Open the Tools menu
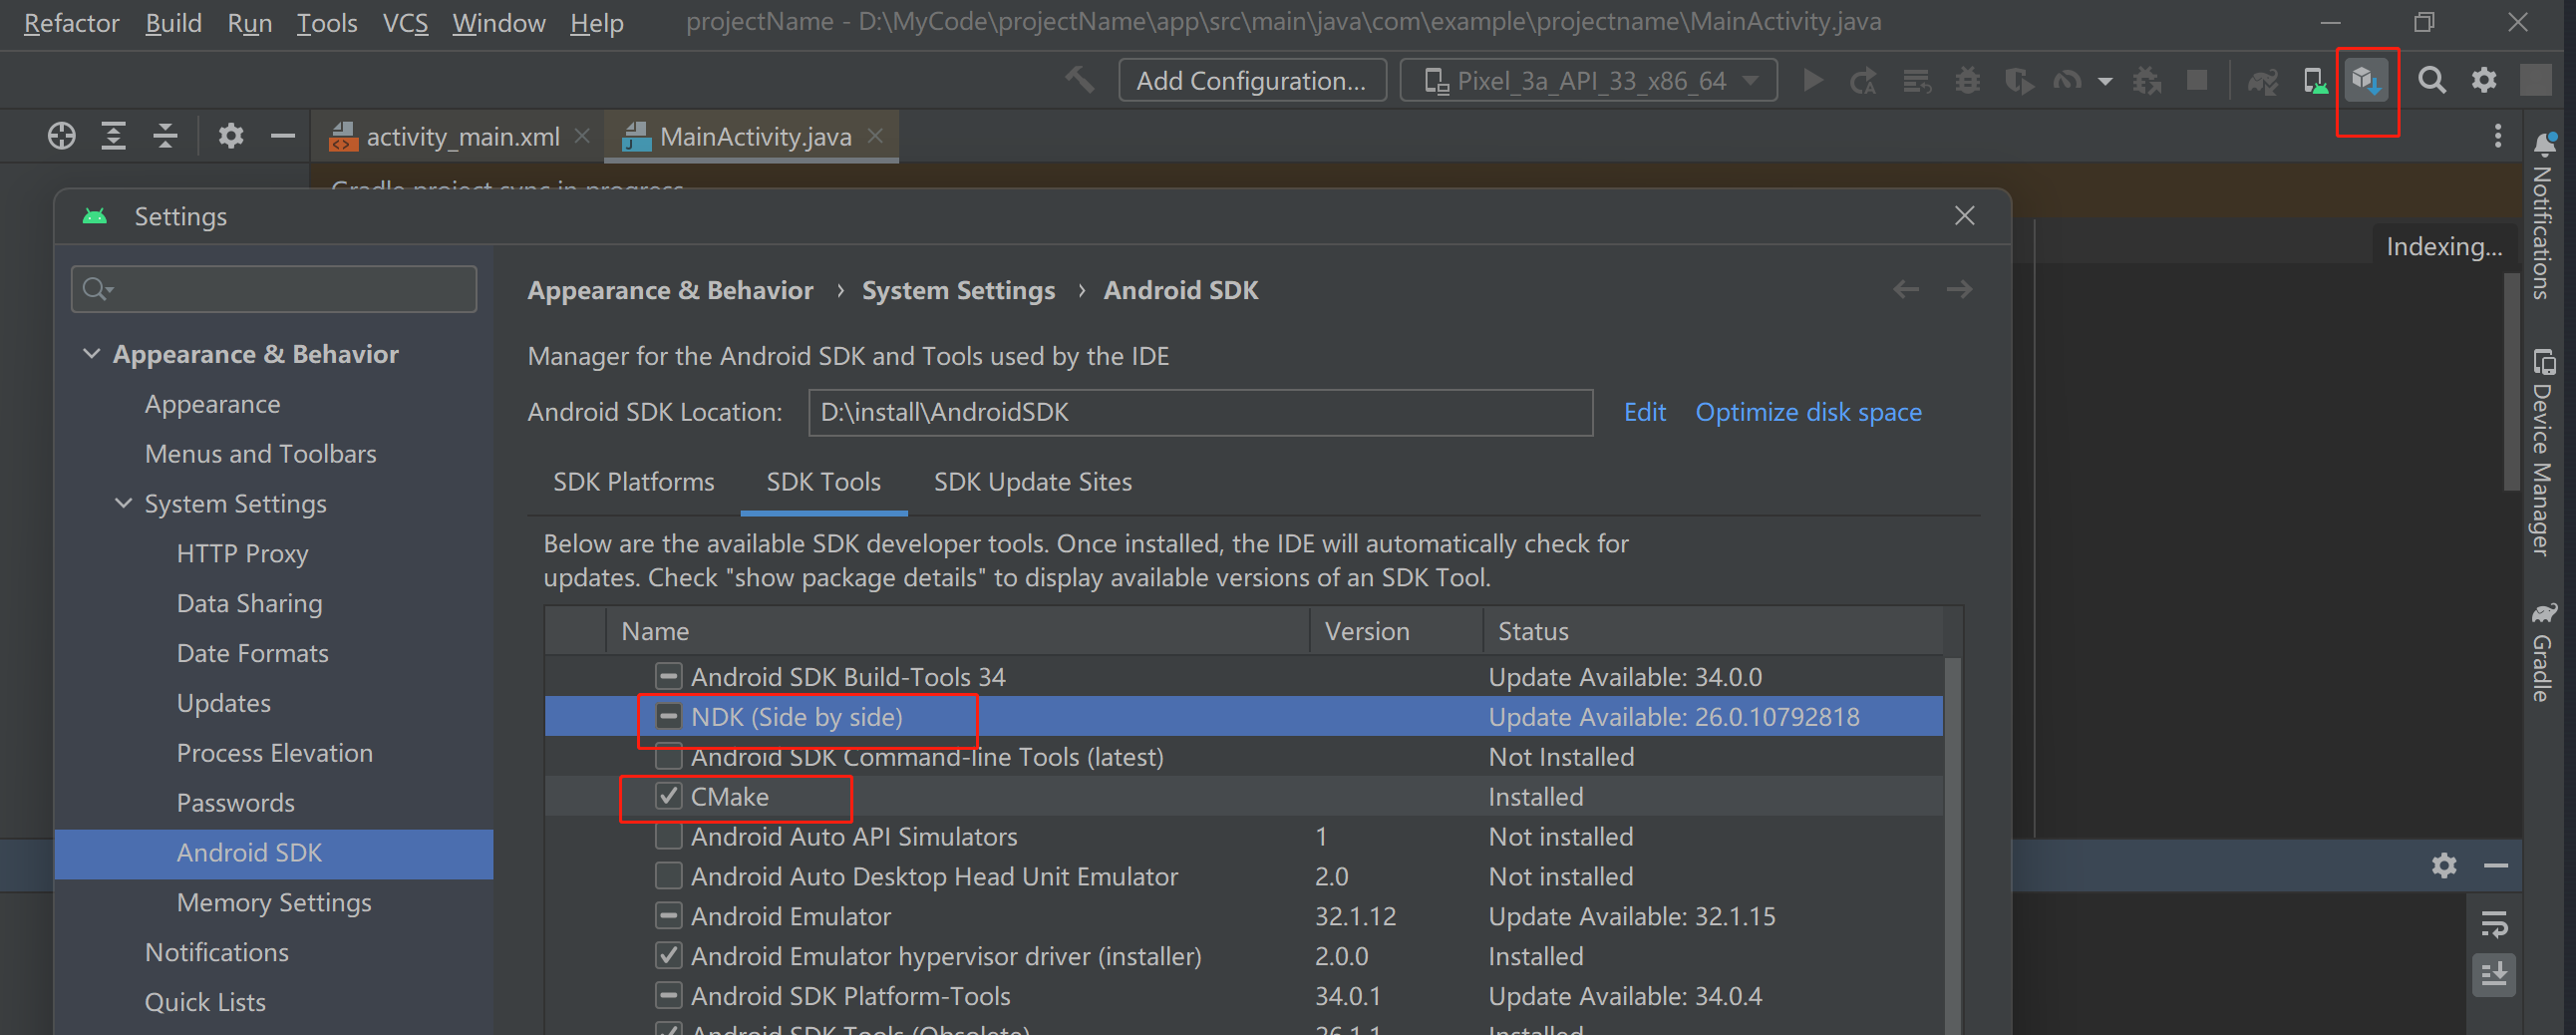Screen dimensions: 2576x1035 326,22
